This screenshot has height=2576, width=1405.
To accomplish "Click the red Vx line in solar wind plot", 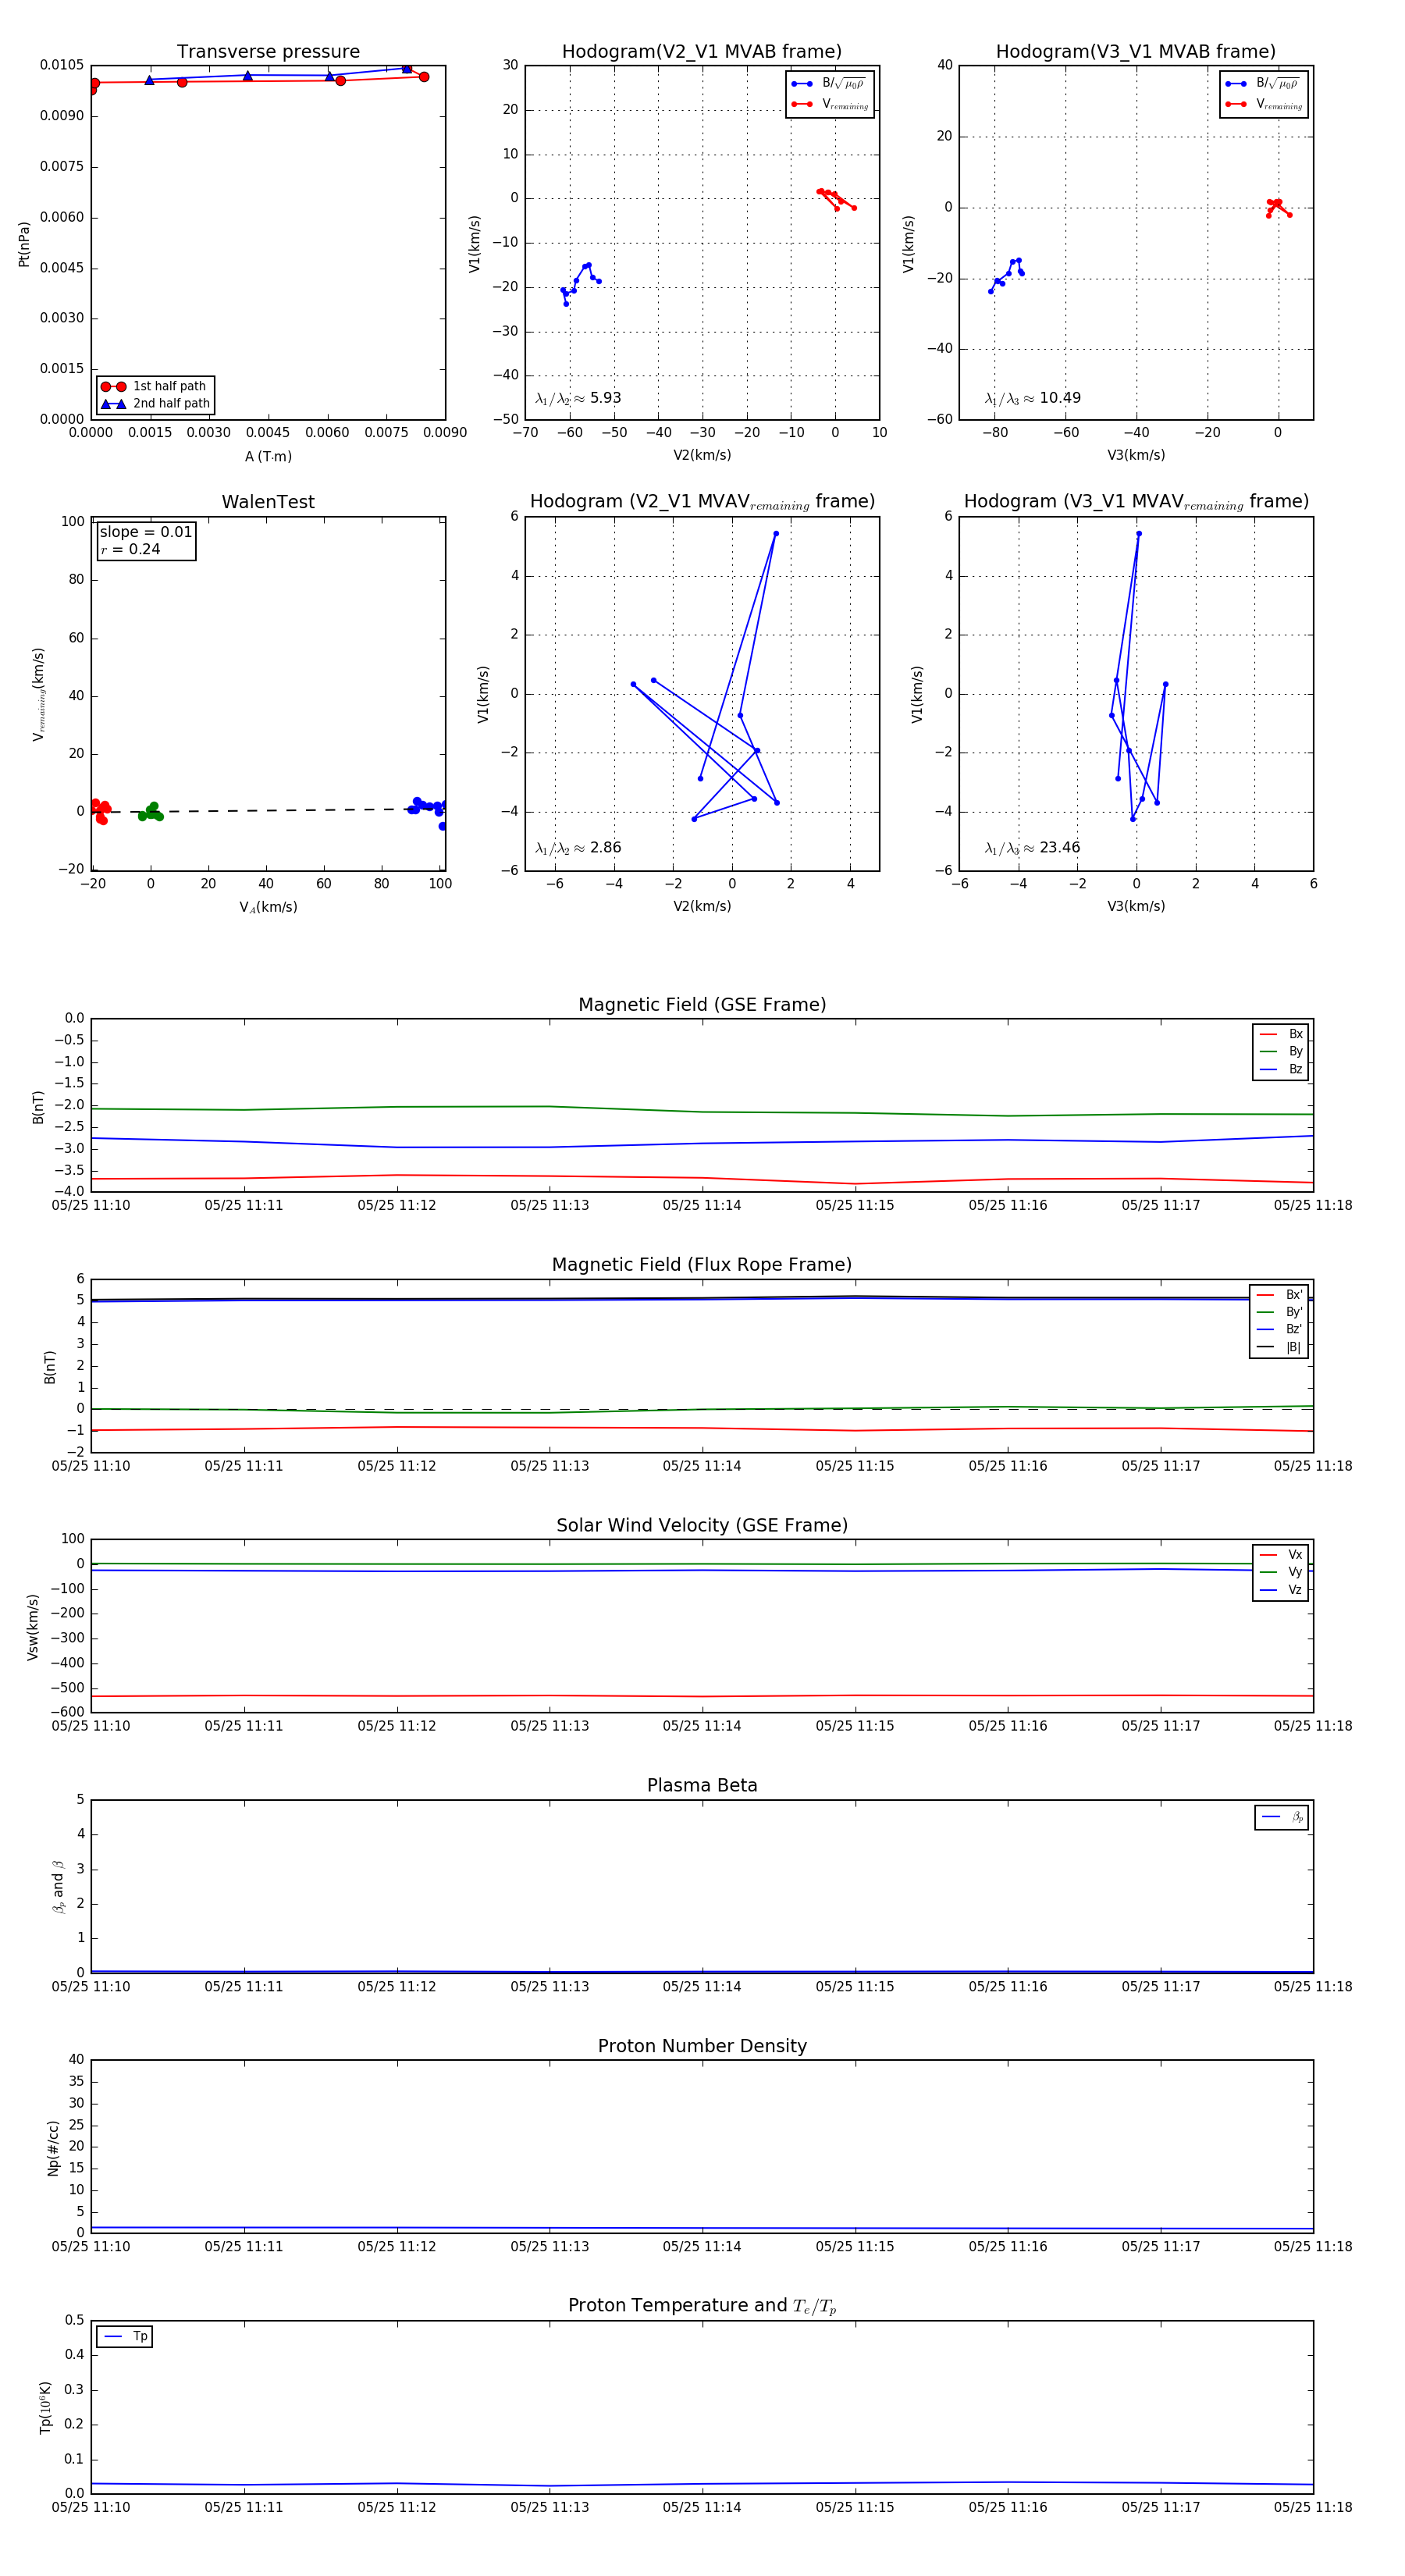I will (702, 1696).
